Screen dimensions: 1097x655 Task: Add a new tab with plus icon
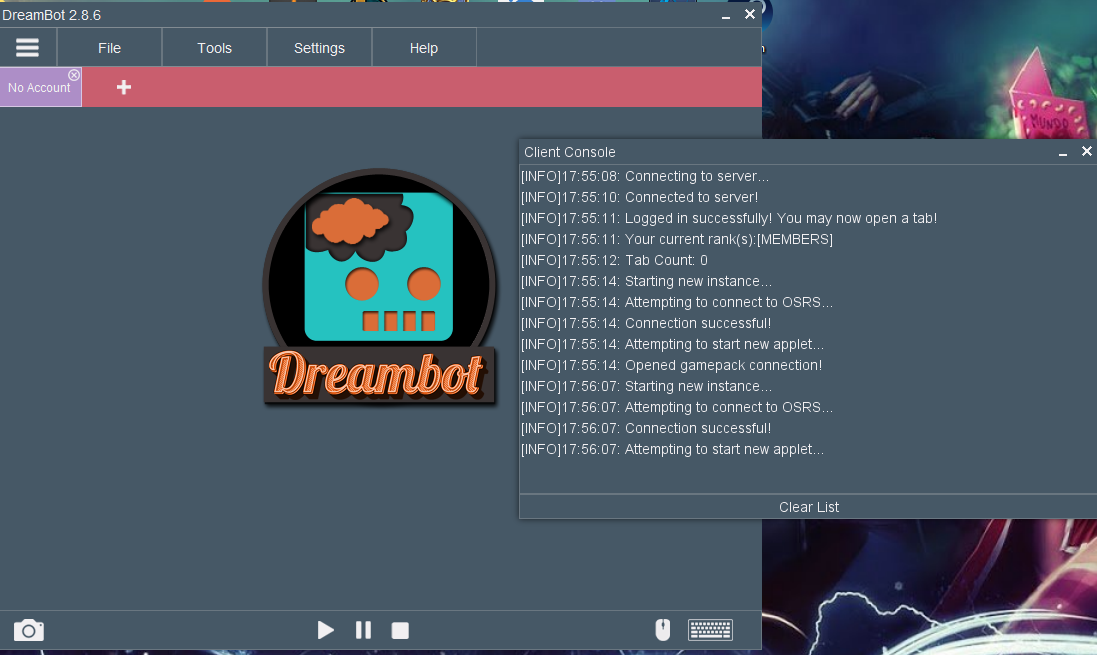pos(124,87)
